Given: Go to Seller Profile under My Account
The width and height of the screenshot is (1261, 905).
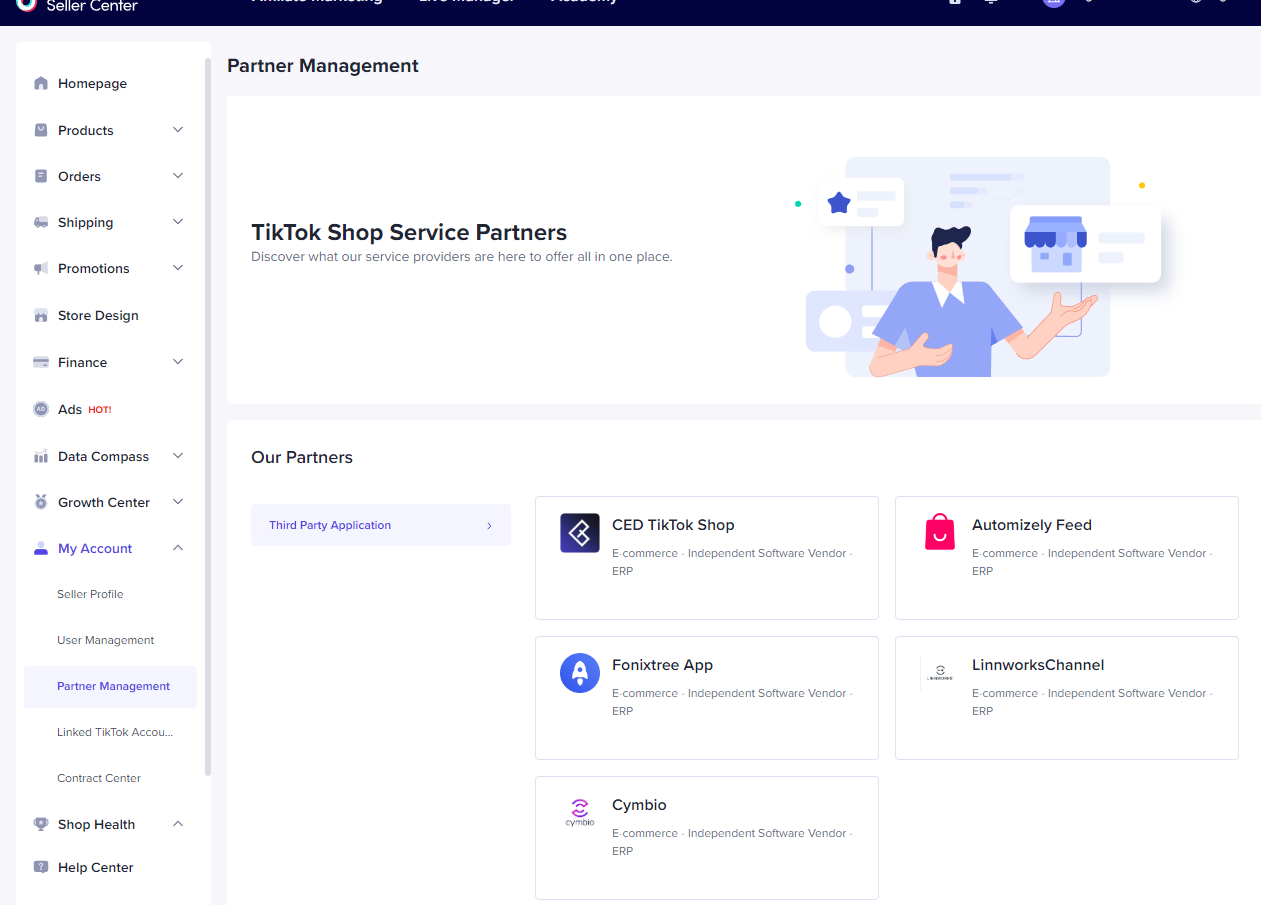Looking at the screenshot, I should point(90,594).
